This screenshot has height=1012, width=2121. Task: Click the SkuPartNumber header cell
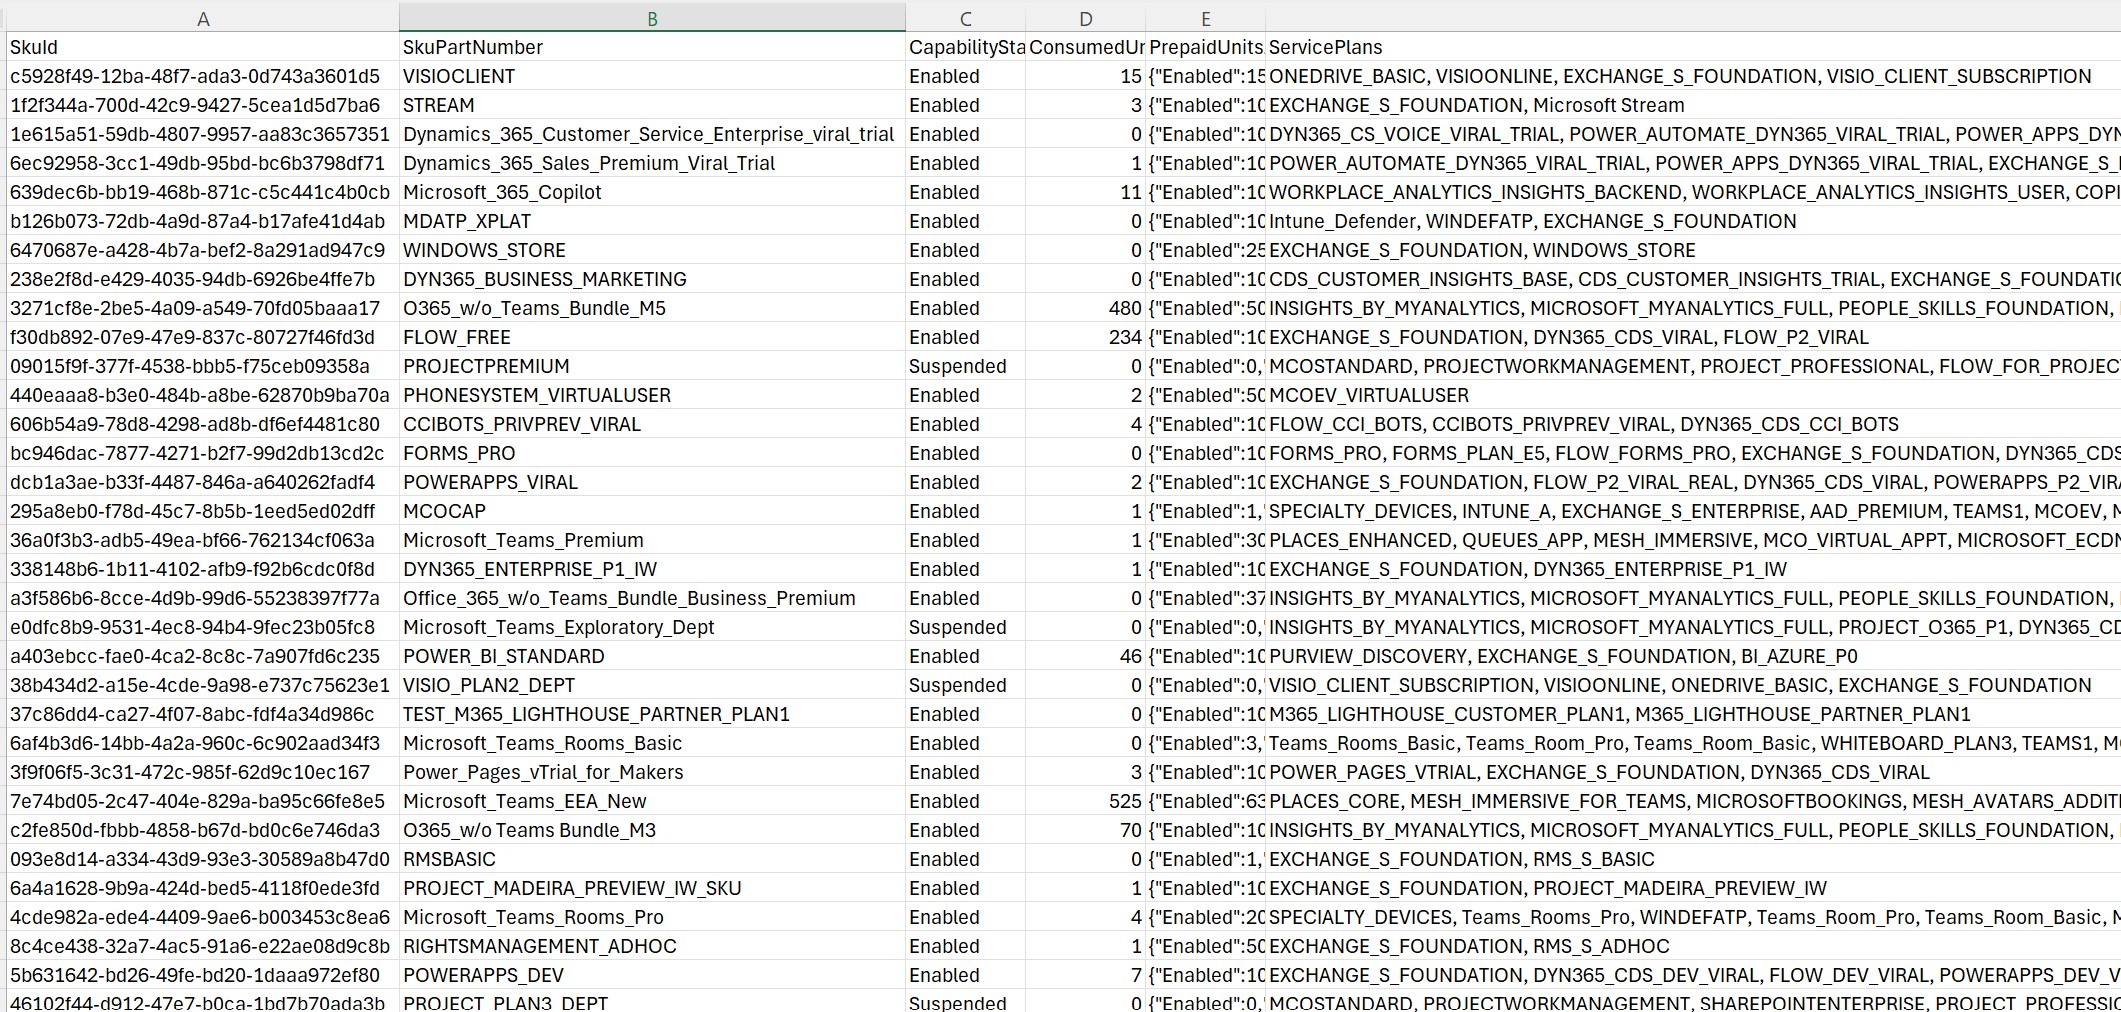472,47
